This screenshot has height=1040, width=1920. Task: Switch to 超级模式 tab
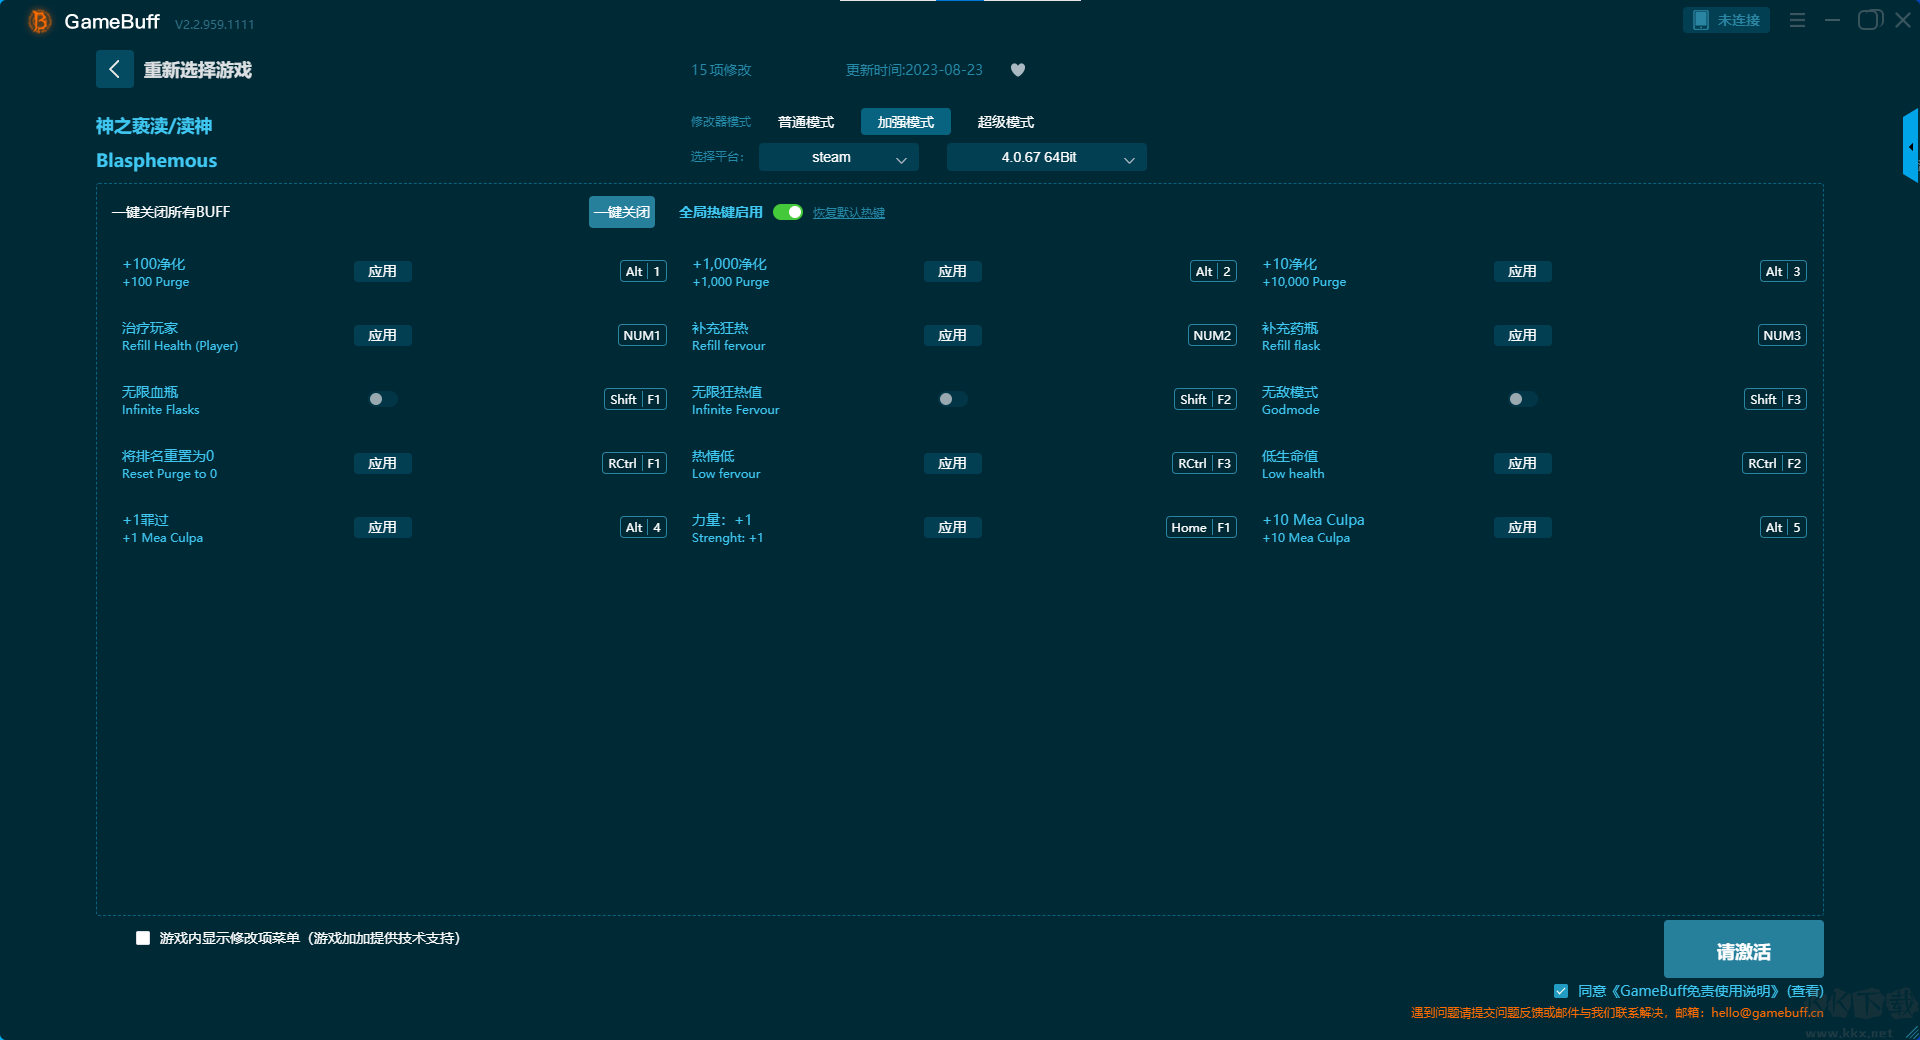(x=1005, y=122)
